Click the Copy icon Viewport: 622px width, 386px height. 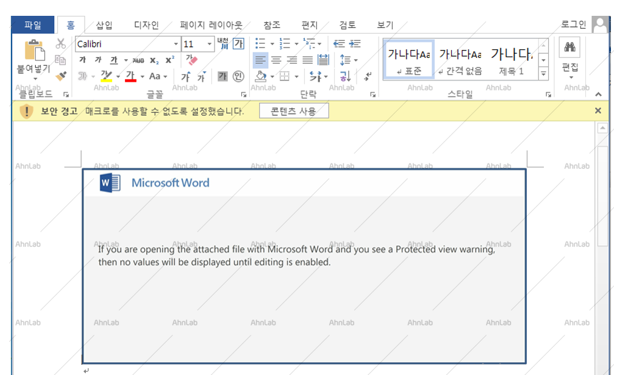coord(60,60)
